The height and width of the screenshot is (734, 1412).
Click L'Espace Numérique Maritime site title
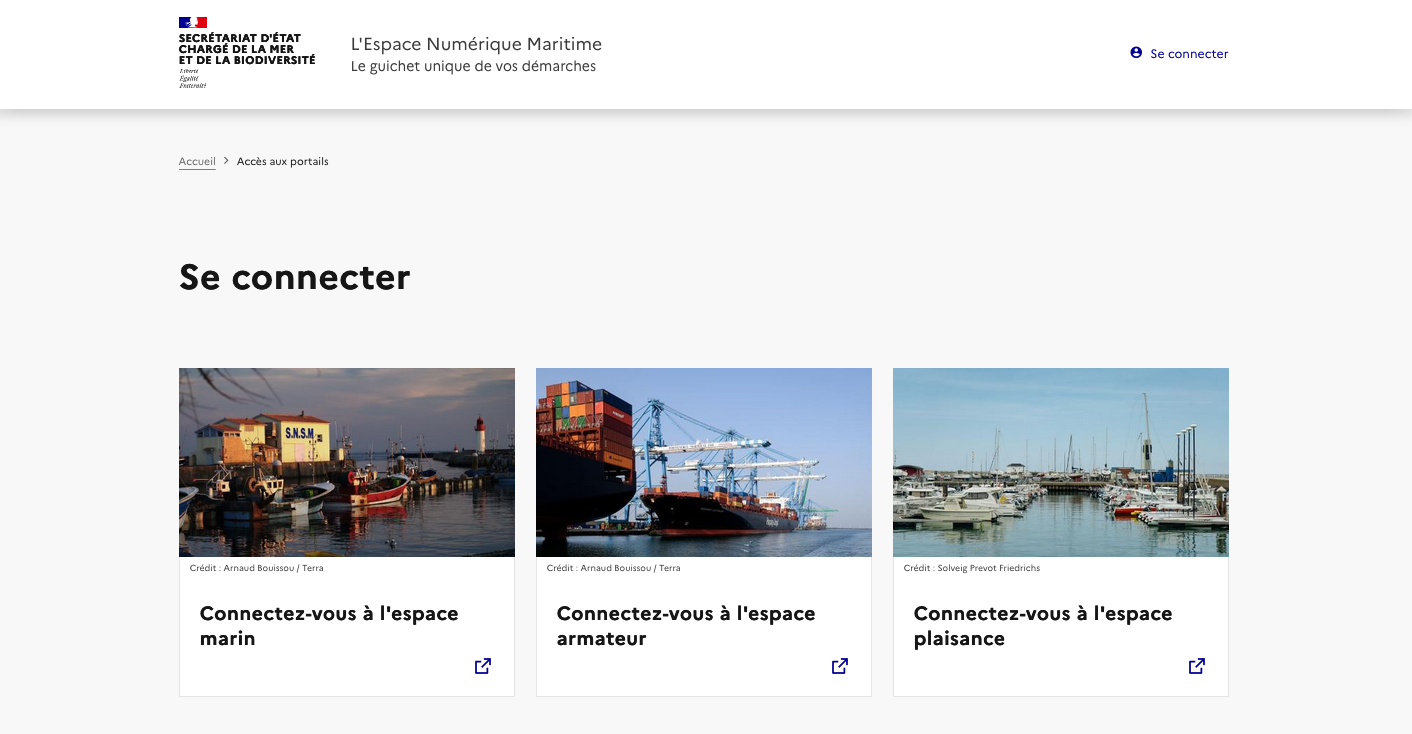476,44
